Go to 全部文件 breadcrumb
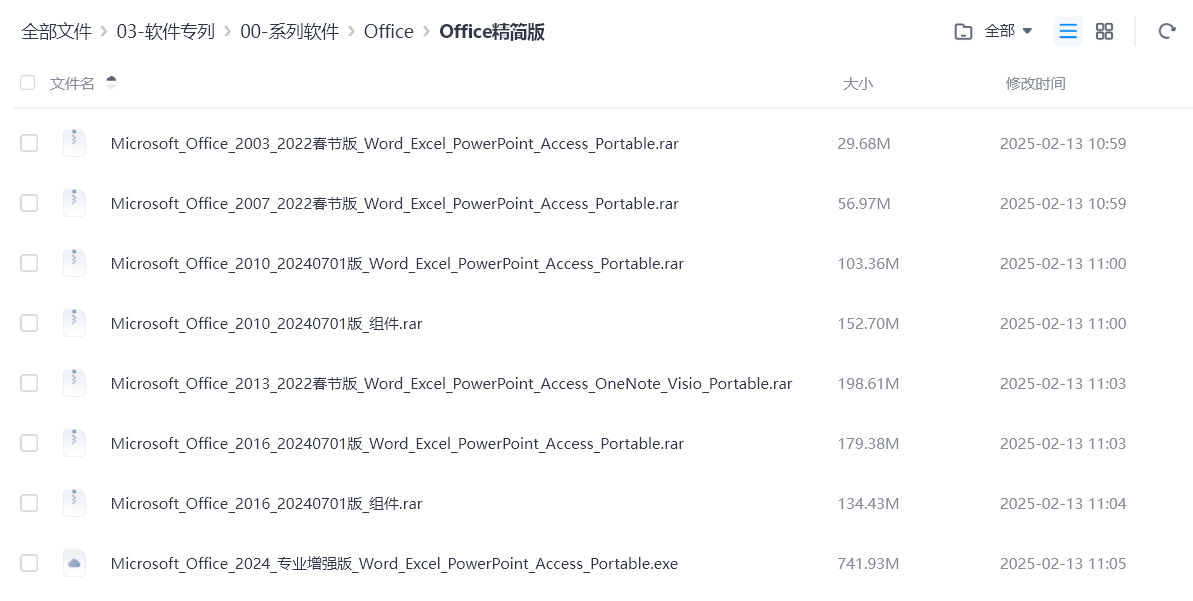The width and height of the screenshot is (1193, 601). pyautogui.click(x=56, y=31)
